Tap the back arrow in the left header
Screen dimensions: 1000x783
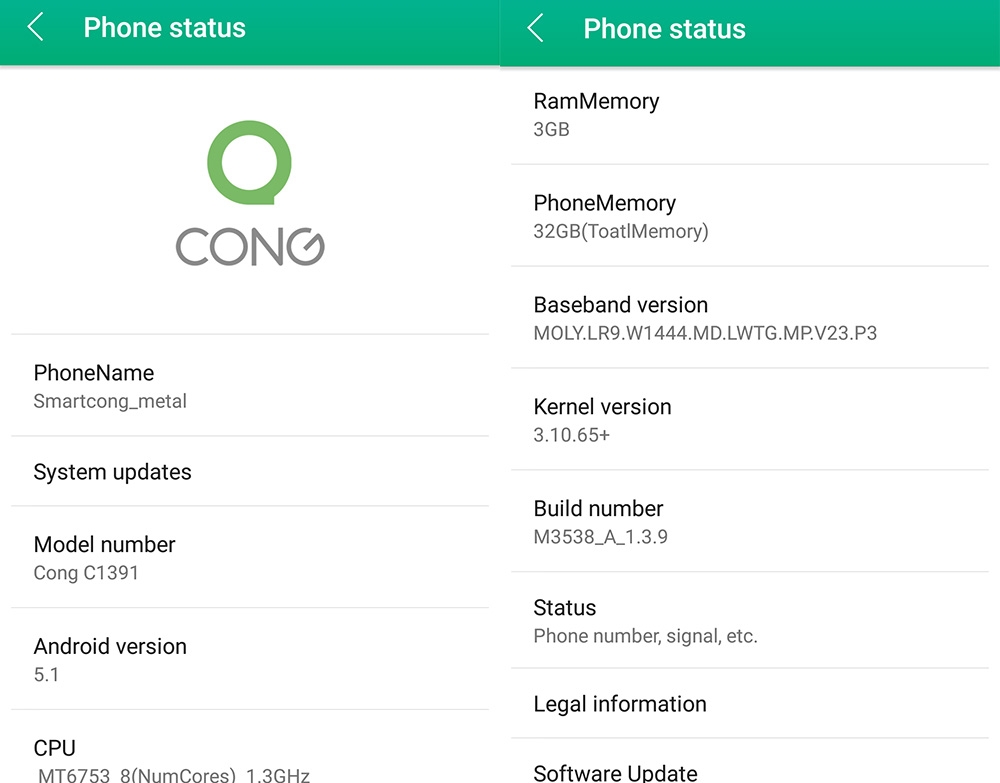coord(36,27)
